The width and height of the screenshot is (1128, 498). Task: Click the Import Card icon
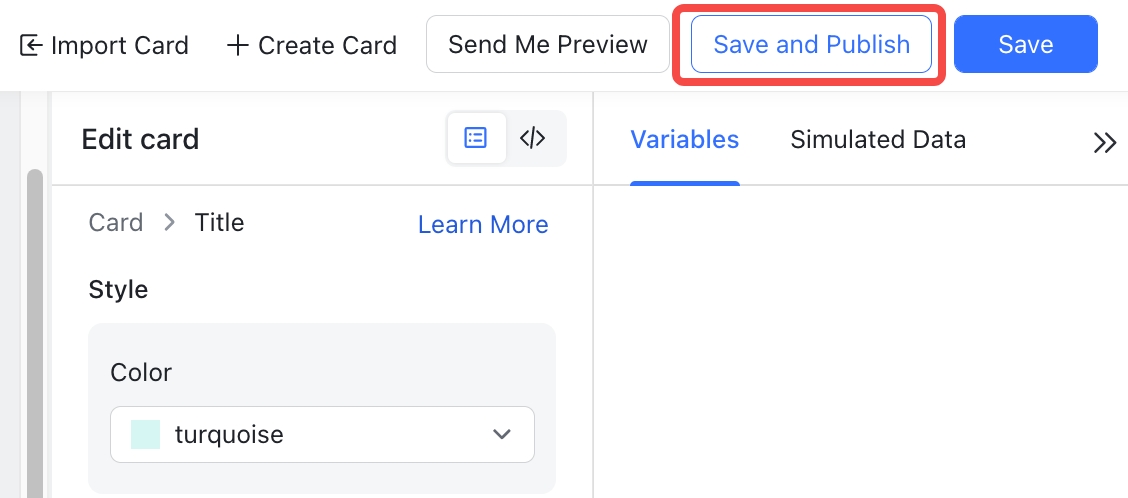(x=31, y=45)
